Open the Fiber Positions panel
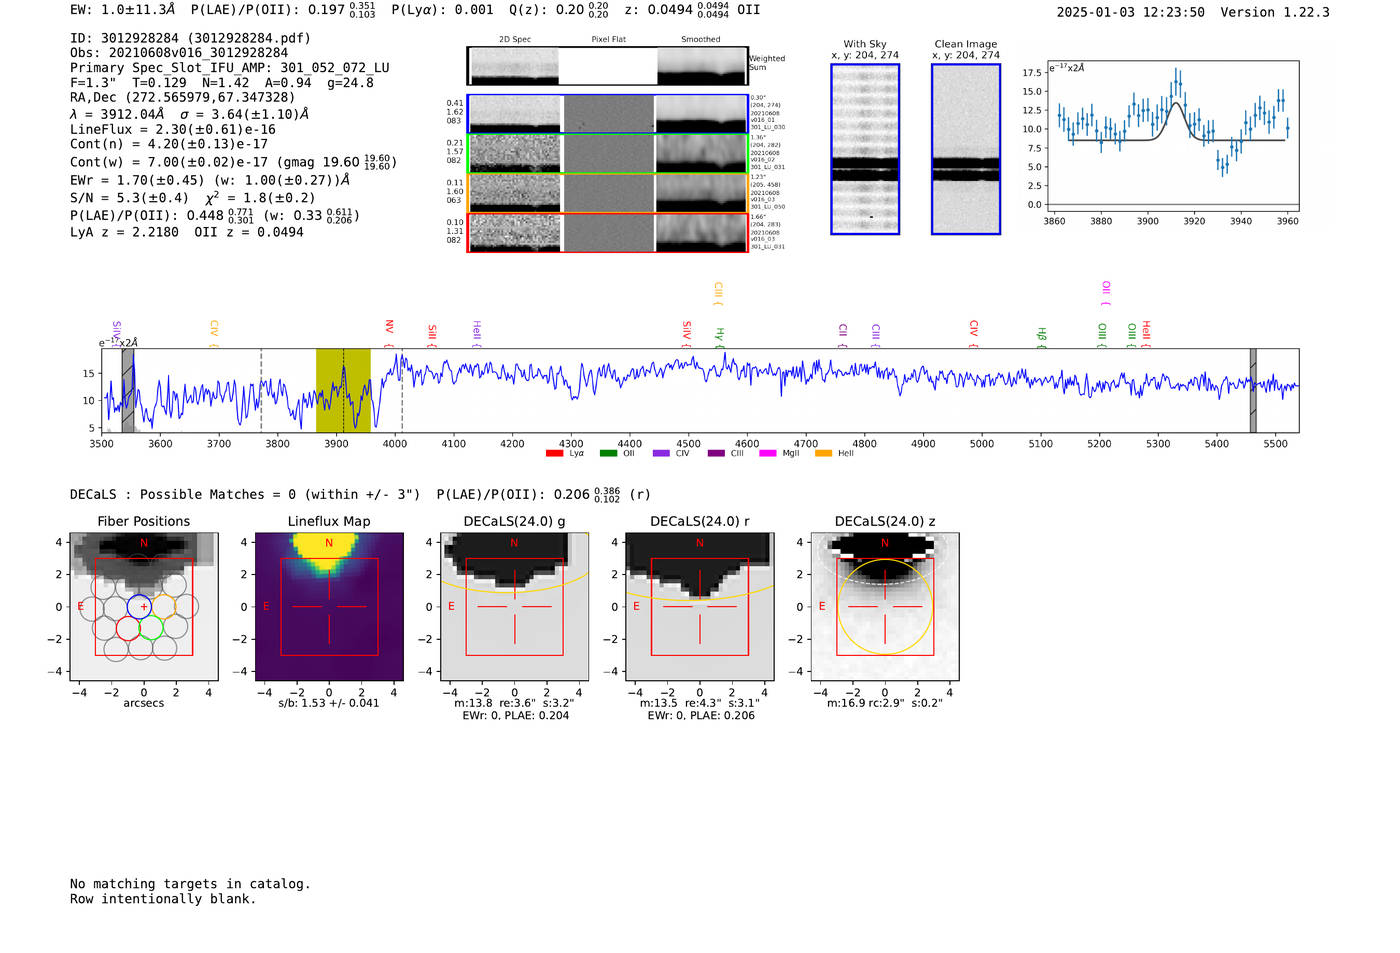Image resolution: width=1400 pixels, height=953 pixels. coord(144,607)
